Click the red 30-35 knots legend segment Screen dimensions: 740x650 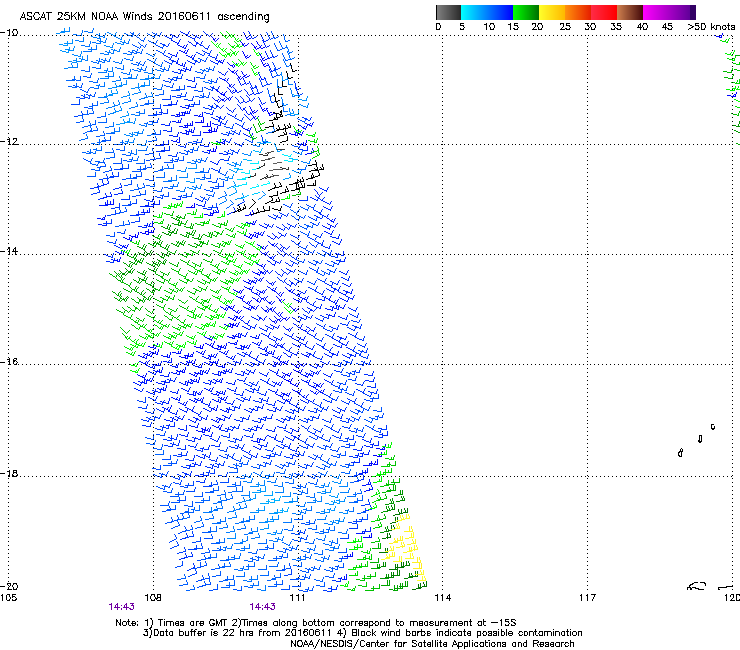[x=604, y=12]
